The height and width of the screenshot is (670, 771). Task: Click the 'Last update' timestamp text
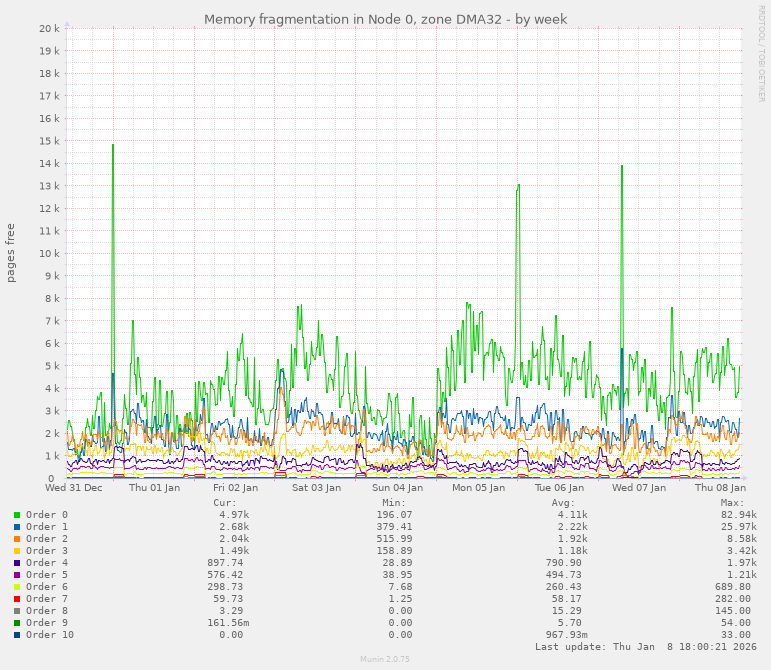(646, 647)
